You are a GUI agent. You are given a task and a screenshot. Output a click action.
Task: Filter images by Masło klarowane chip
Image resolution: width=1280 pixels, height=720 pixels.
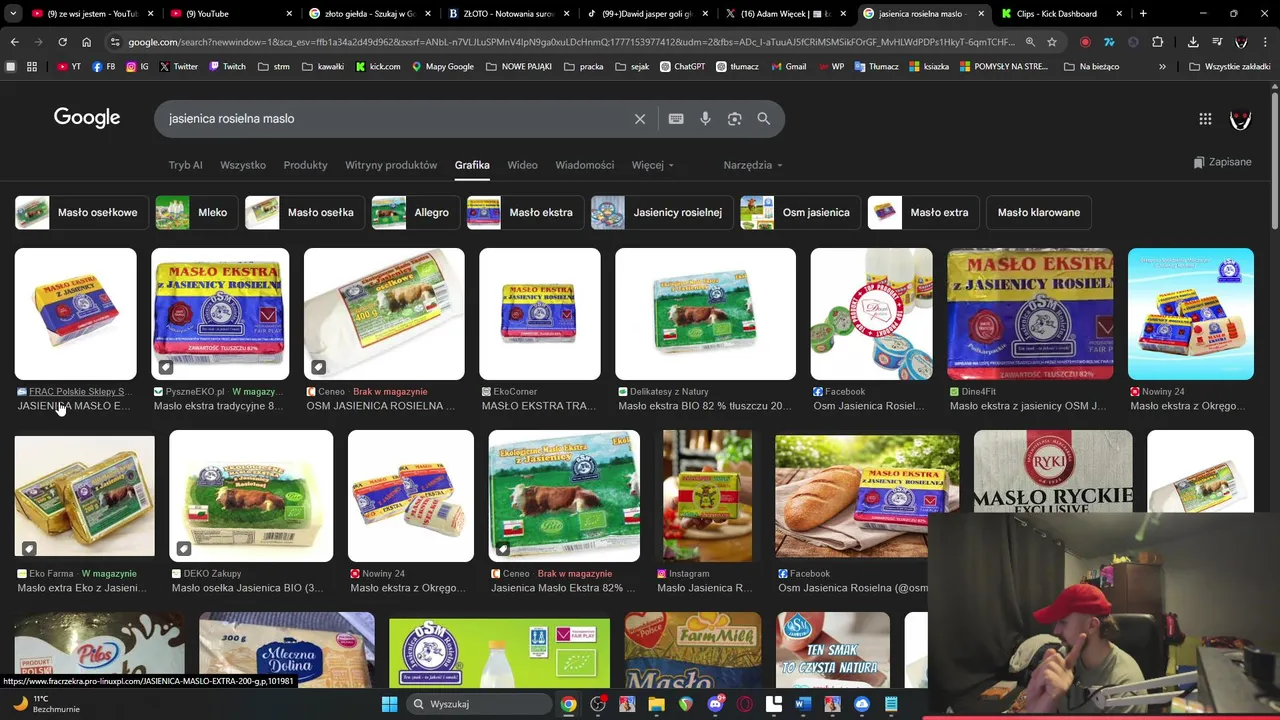1038,212
